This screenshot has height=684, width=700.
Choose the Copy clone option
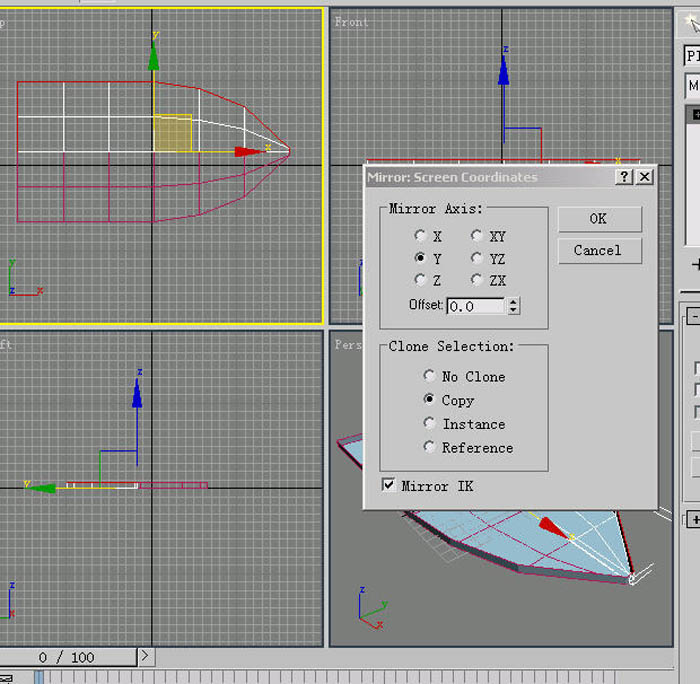[429, 399]
